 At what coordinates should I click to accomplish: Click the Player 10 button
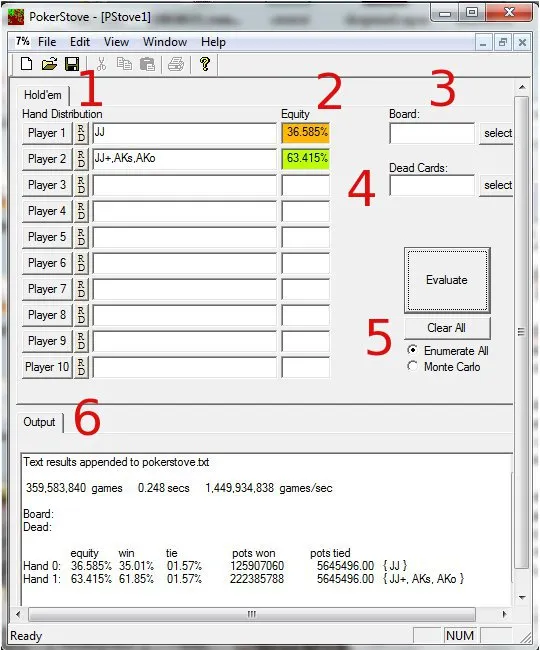coord(47,367)
